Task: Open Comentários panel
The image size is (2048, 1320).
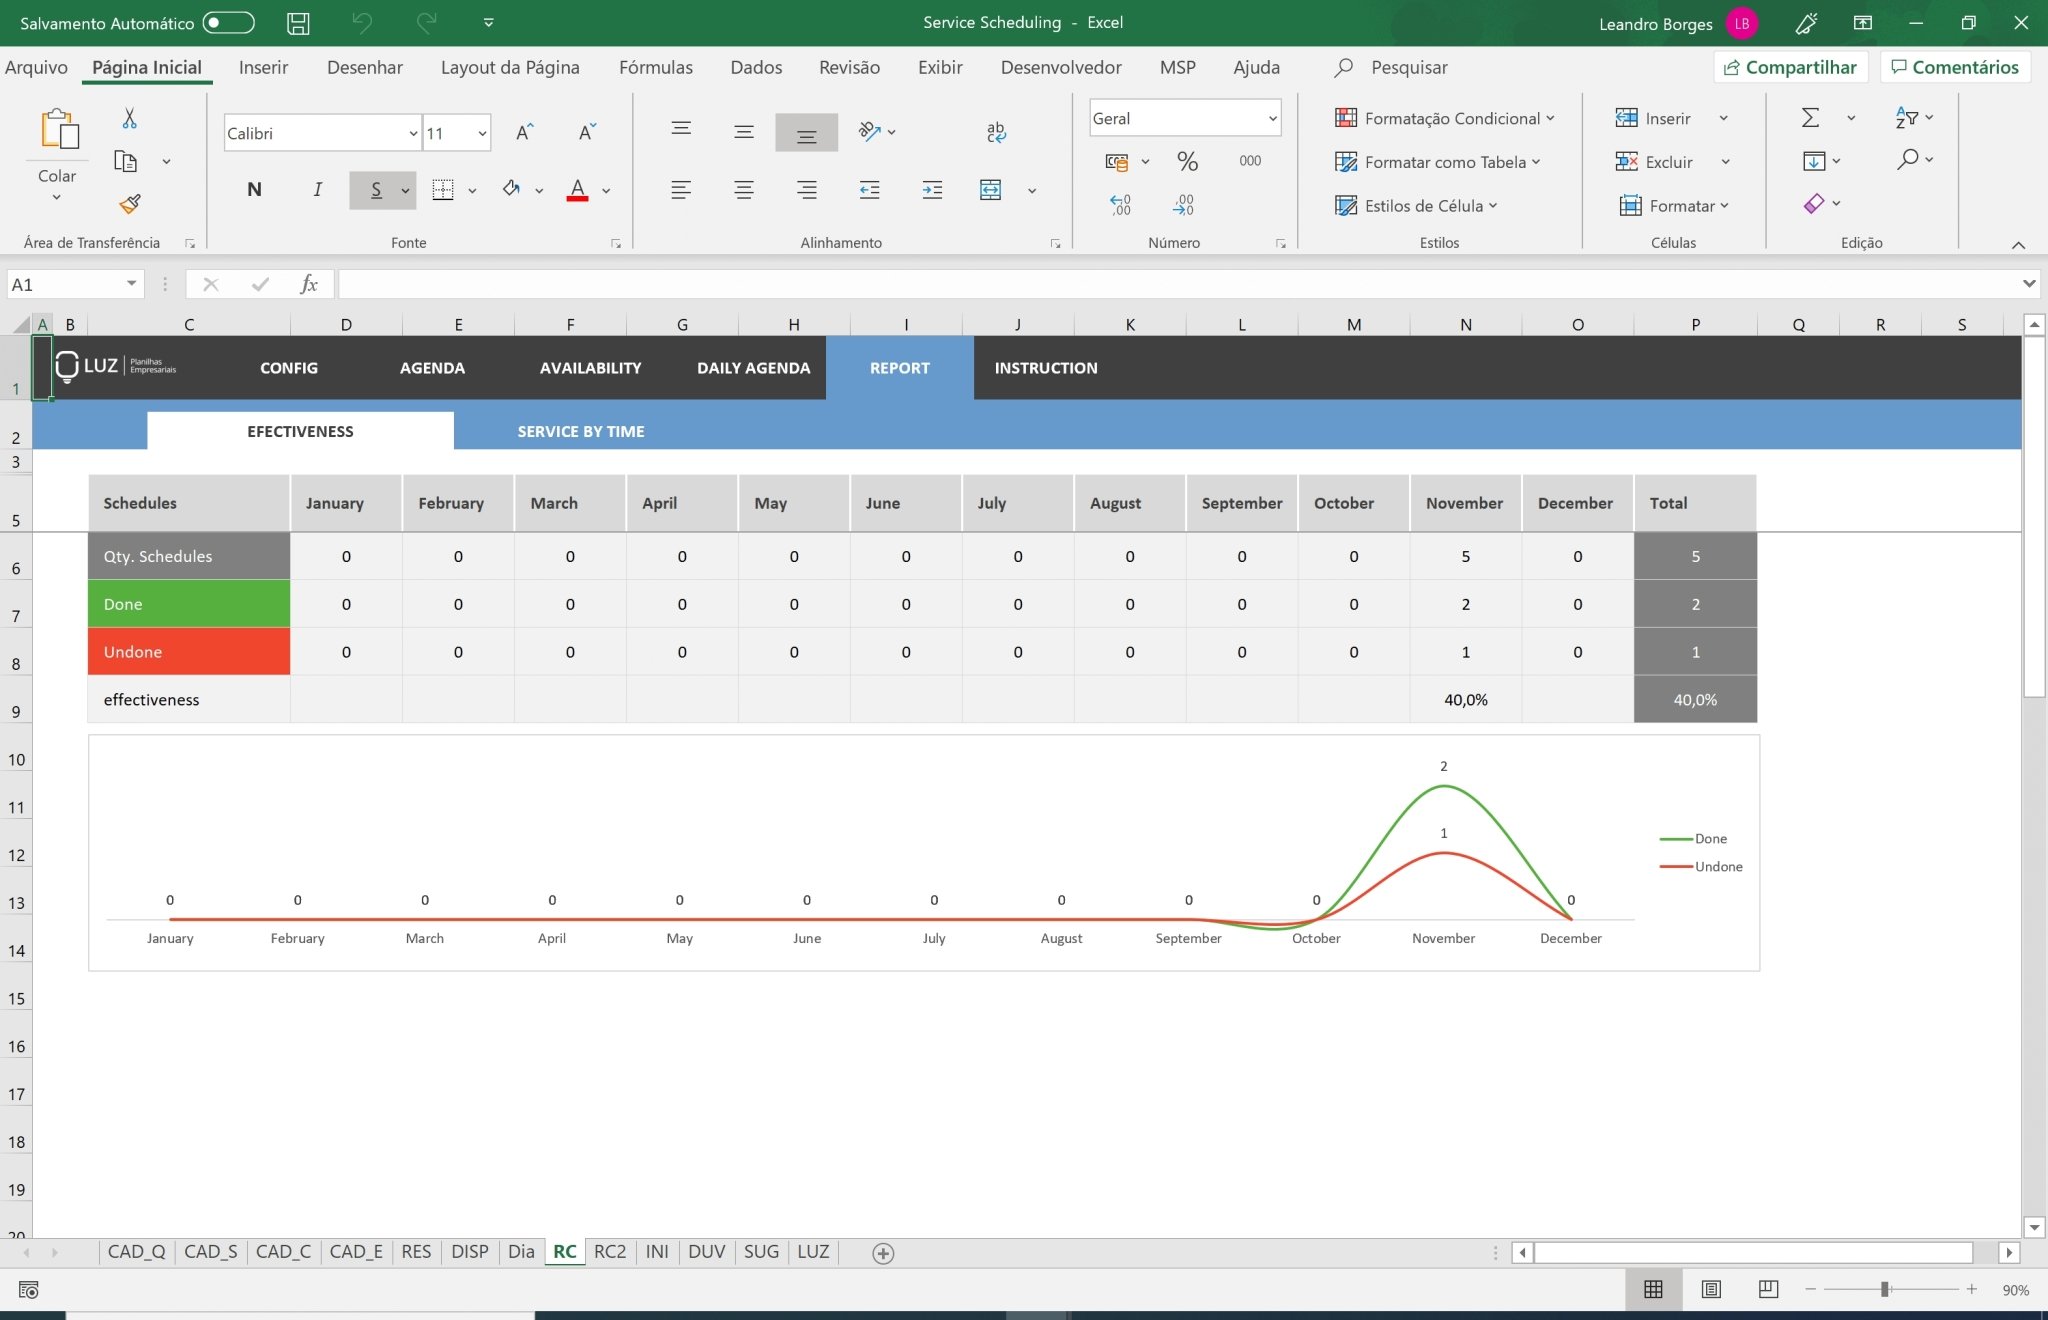Action: pyautogui.click(x=1954, y=67)
